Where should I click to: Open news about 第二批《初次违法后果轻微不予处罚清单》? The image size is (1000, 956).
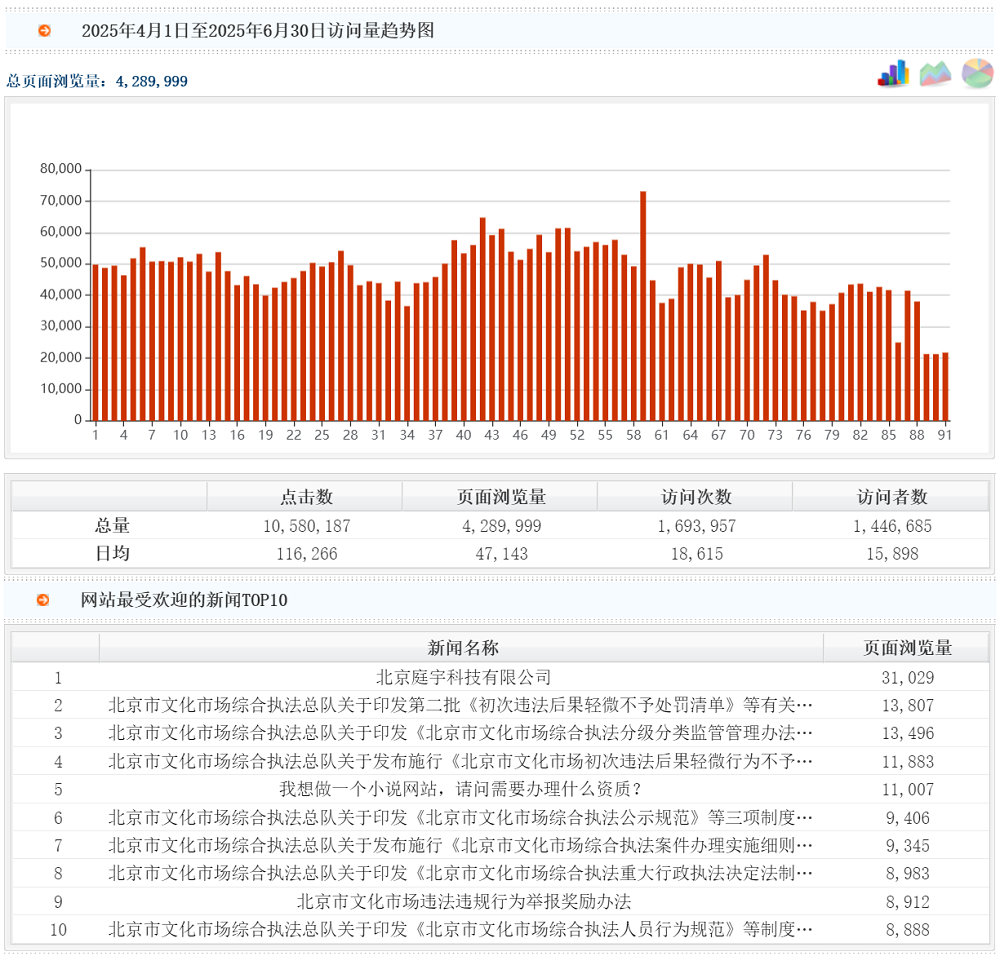pyautogui.click(x=460, y=705)
